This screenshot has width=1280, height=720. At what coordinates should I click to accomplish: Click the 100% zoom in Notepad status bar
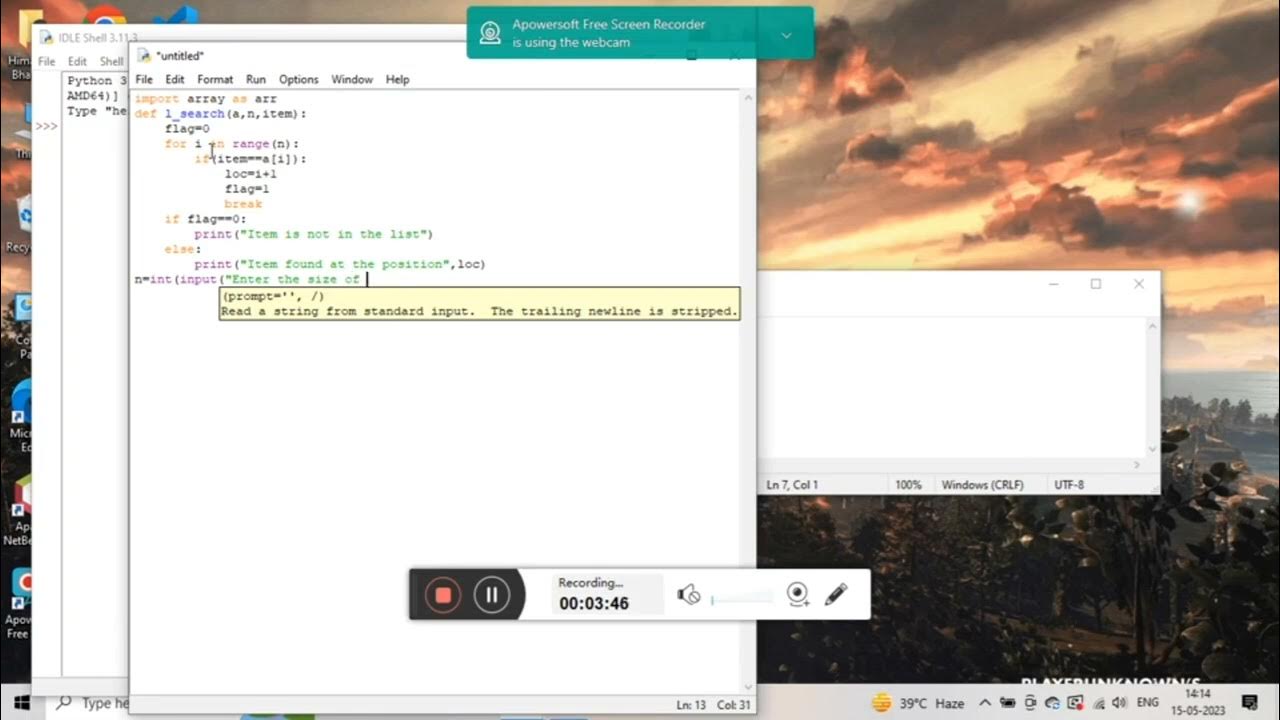(x=908, y=485)
